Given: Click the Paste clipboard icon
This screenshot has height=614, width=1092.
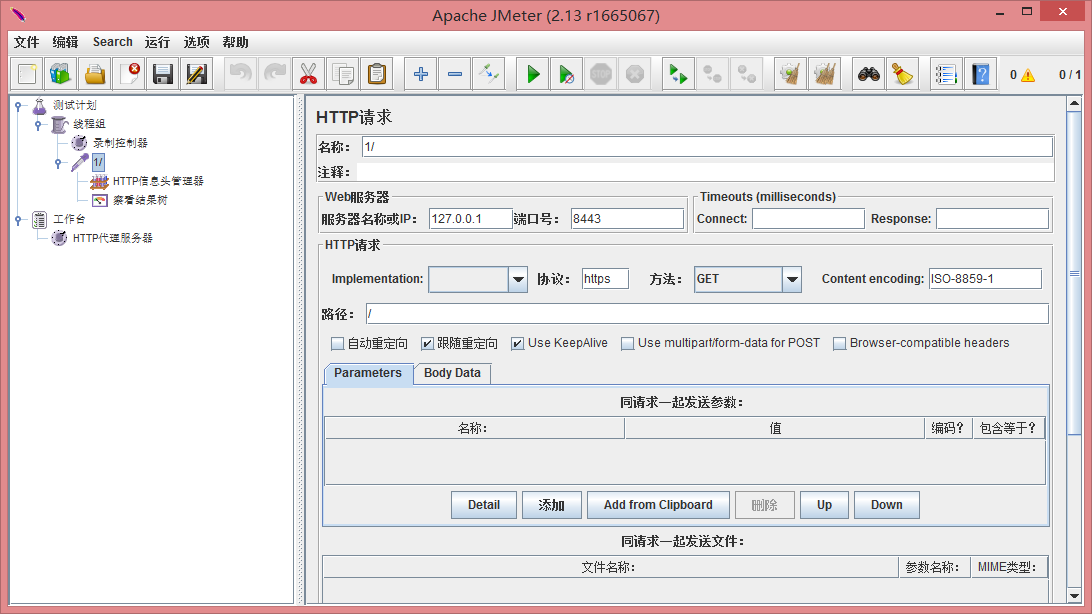Looking at the screenshot, I should tap(377, 74).
